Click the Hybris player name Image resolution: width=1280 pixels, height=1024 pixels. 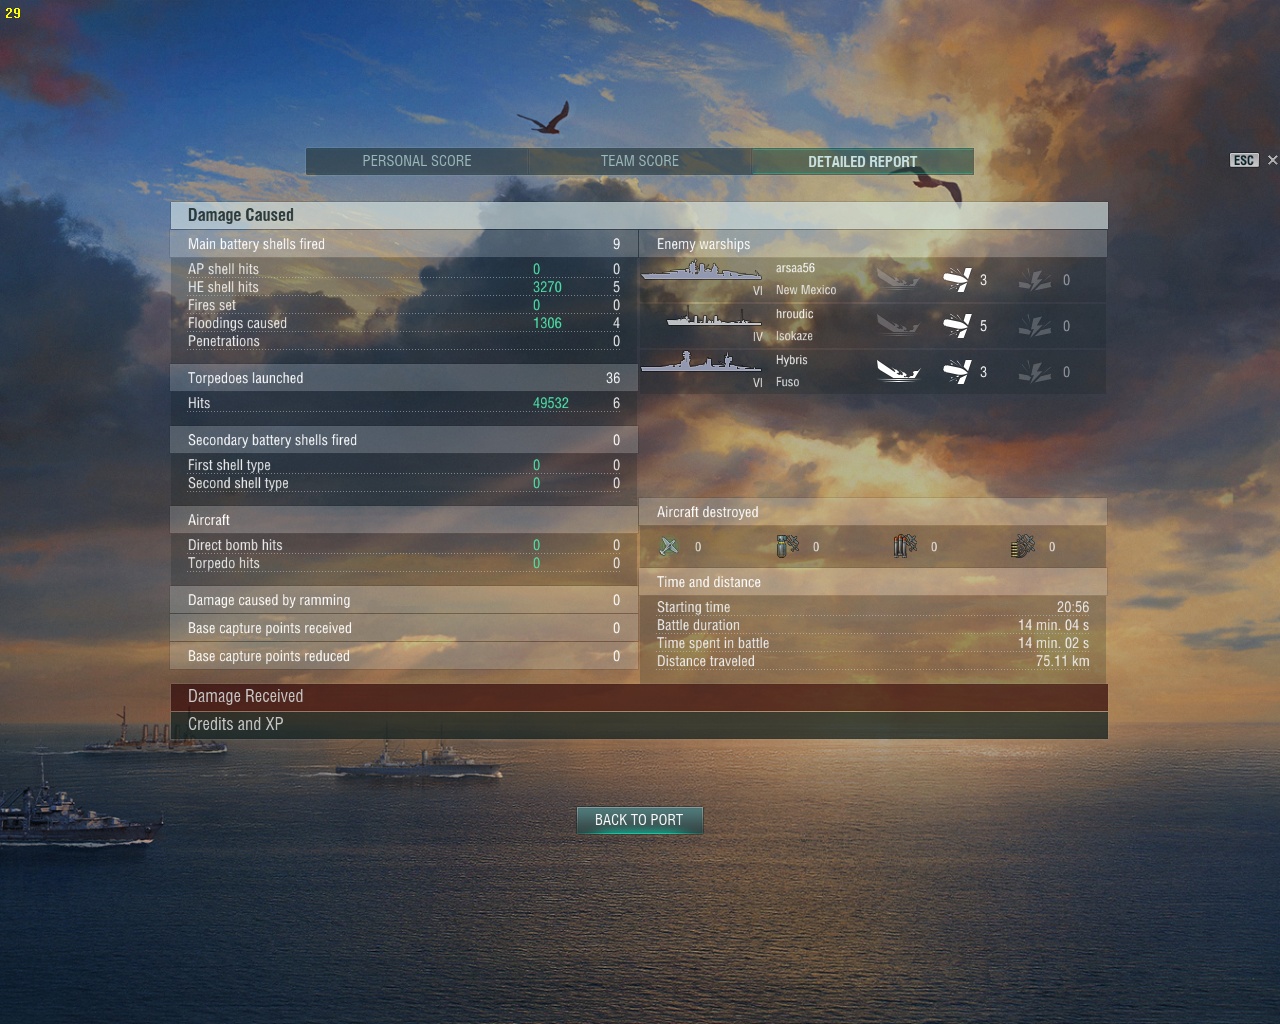(791, 360)
